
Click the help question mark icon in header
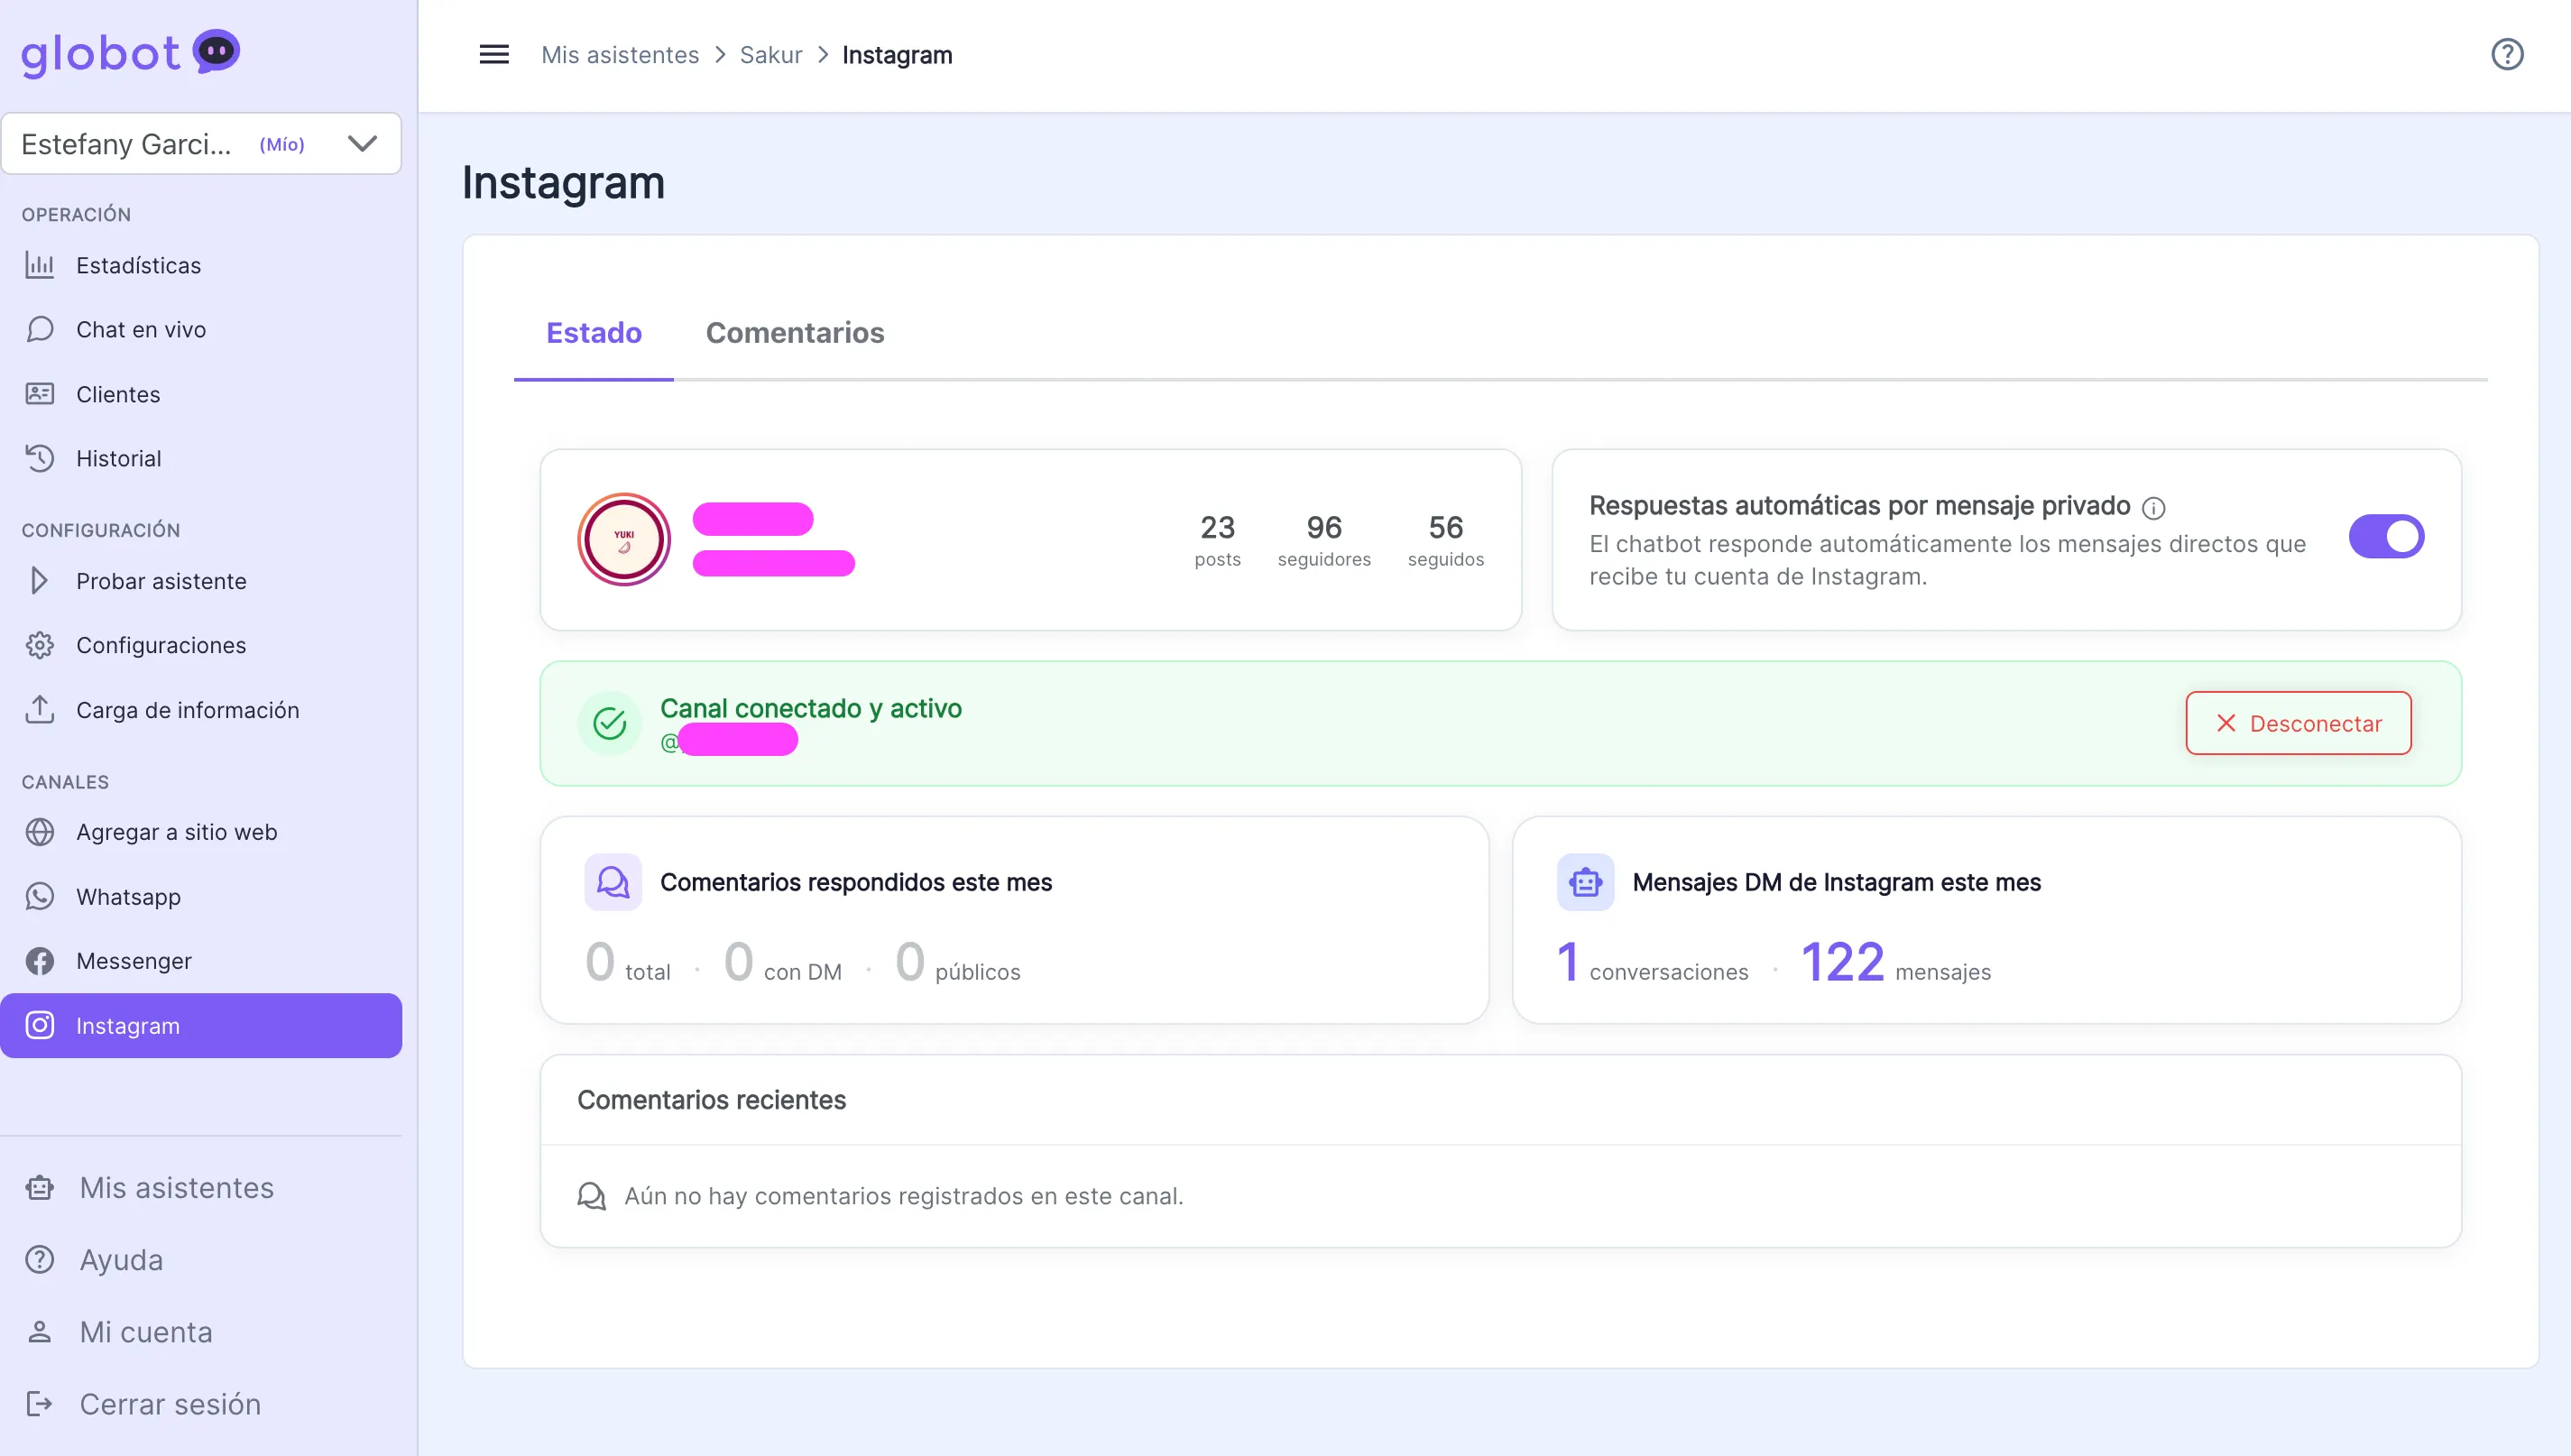(2507, 54)
